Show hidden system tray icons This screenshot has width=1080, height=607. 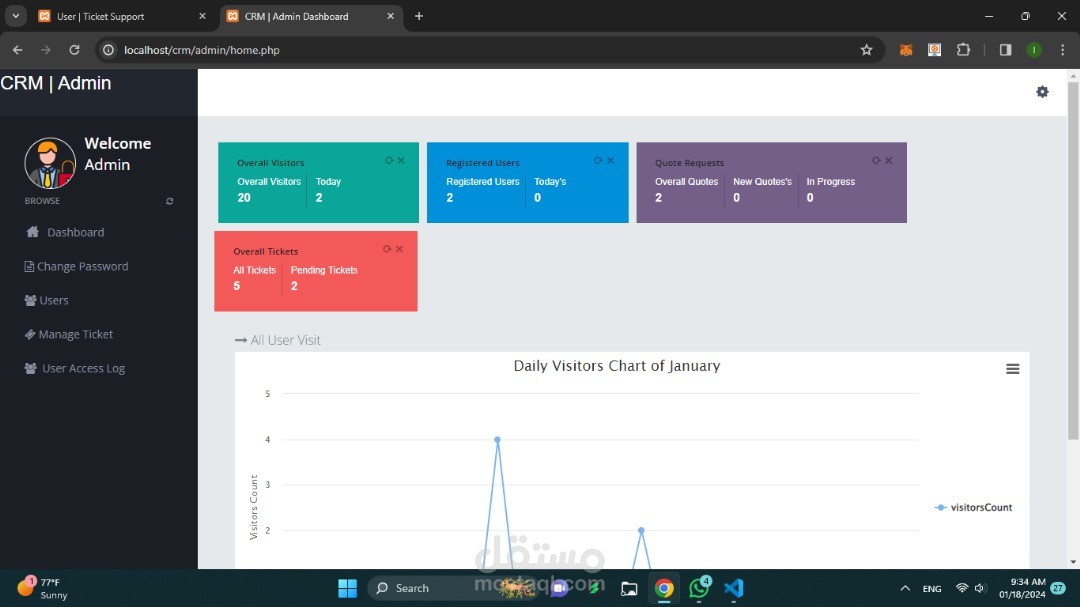pos(905,588)
